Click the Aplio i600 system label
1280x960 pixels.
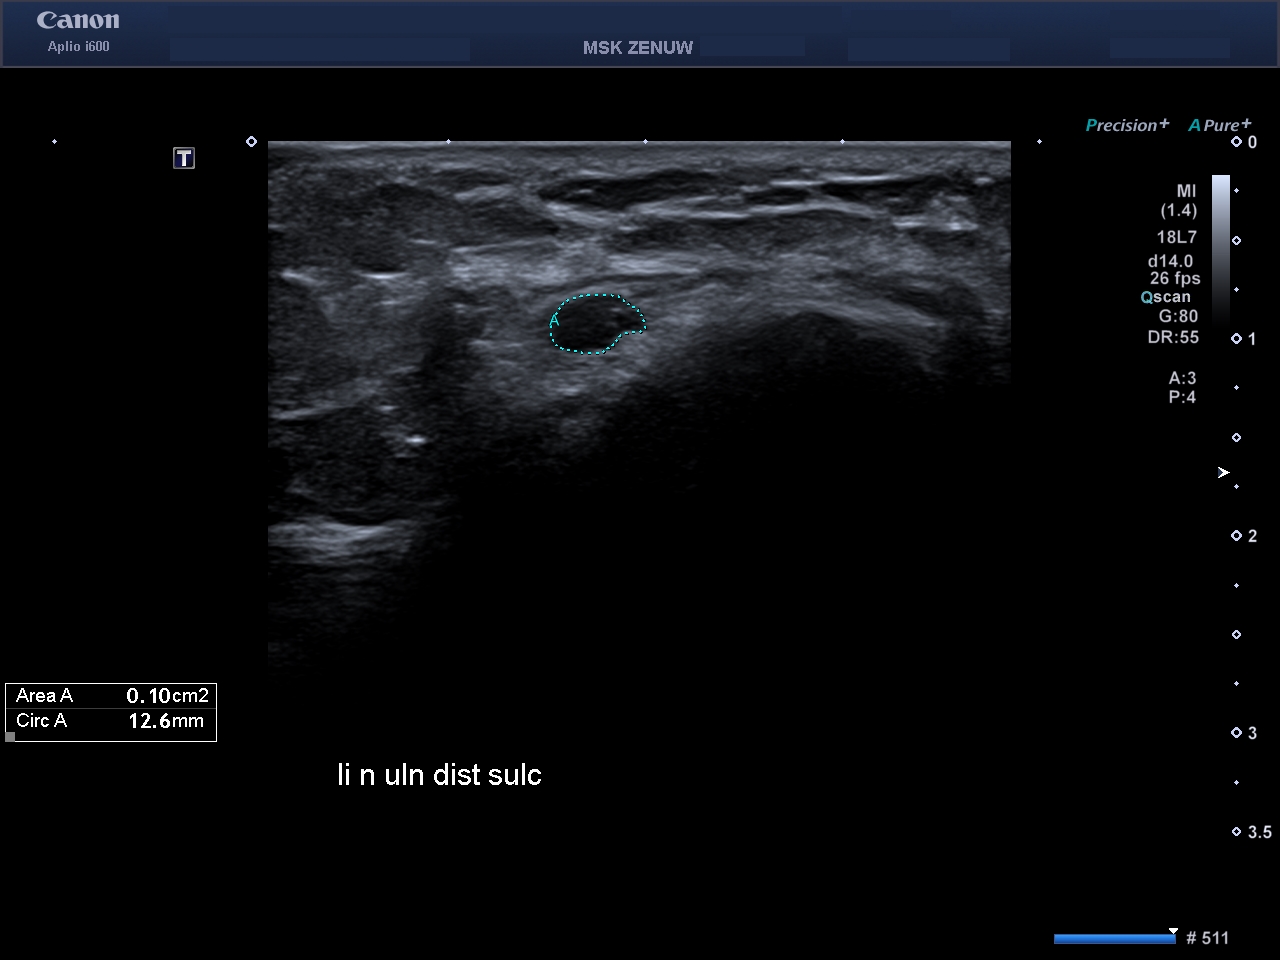78,47
